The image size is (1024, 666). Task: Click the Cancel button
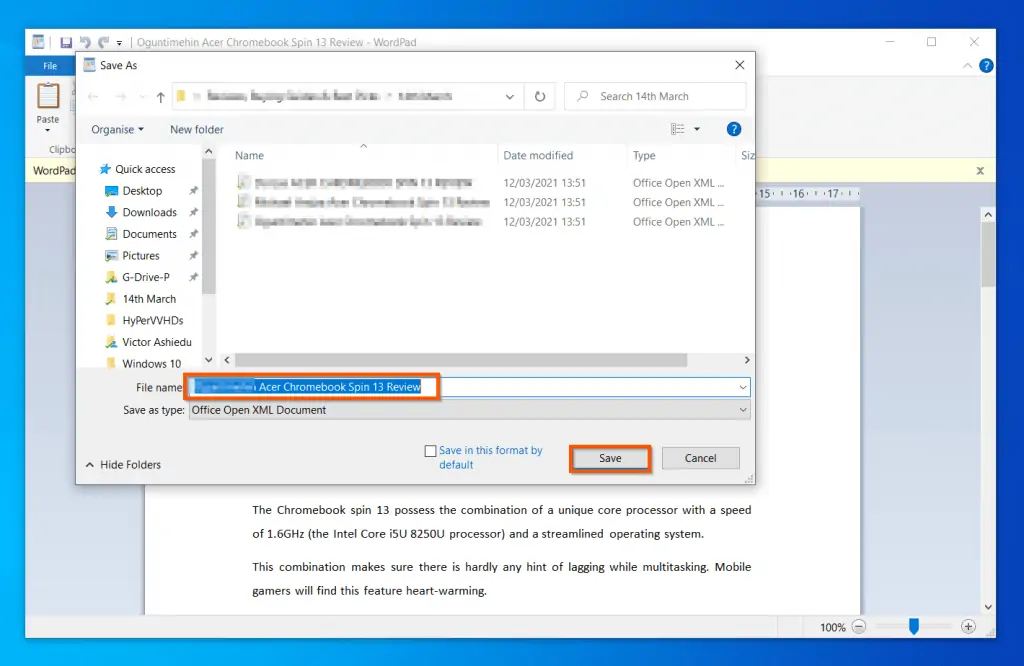tap(700, 458)
